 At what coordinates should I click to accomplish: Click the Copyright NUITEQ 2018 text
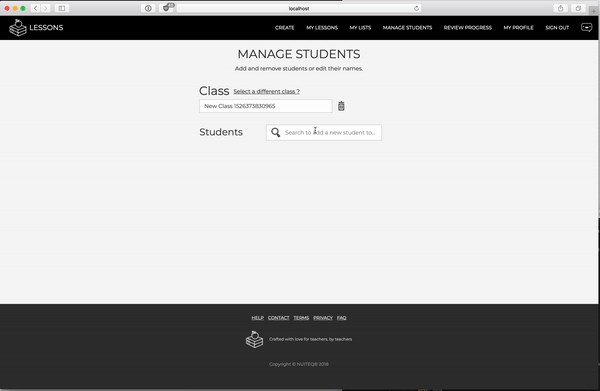pyautogui.click(x=299, y=364)
